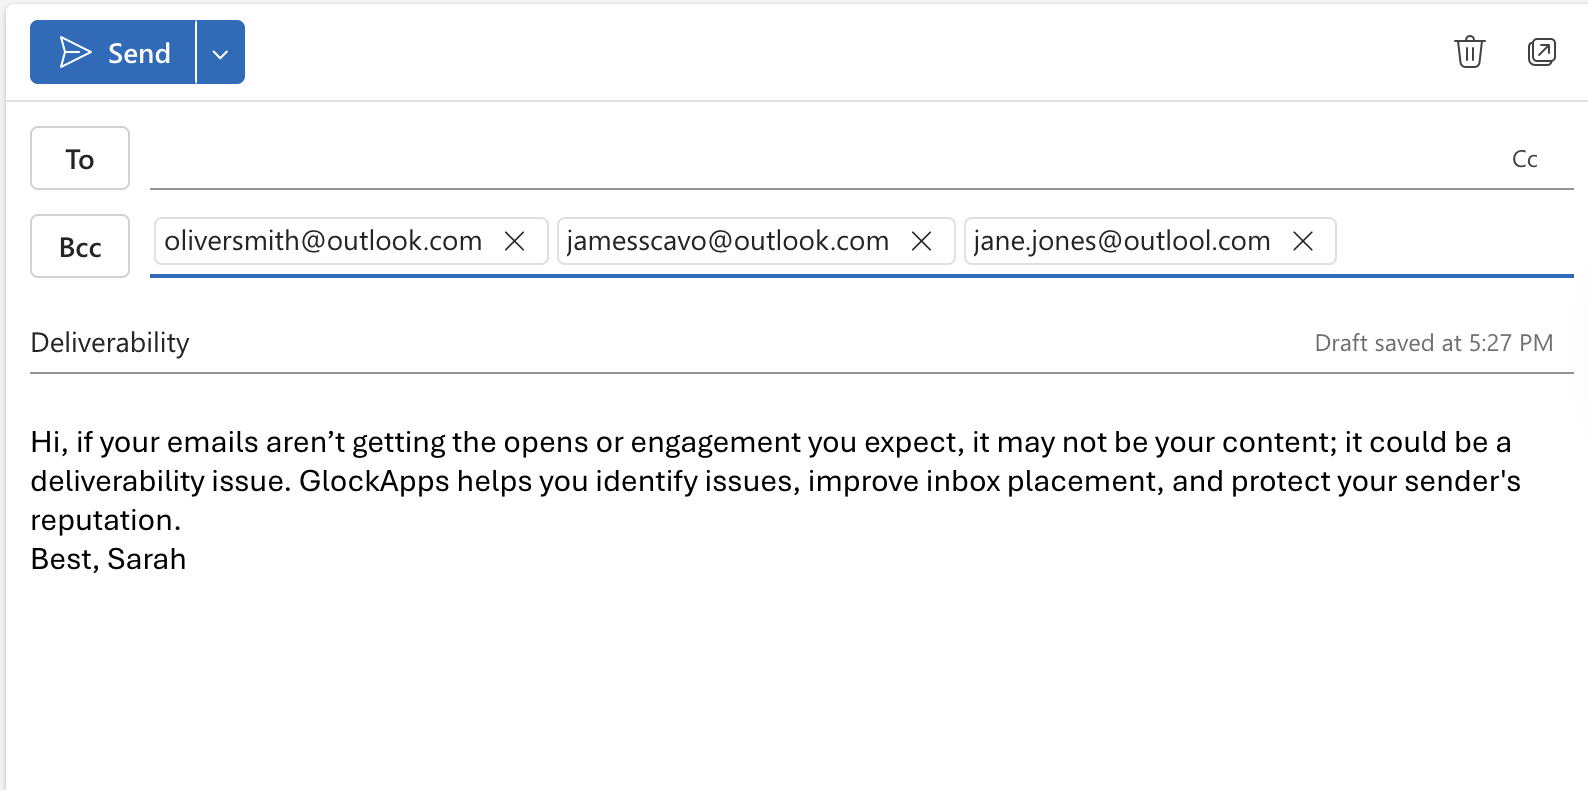Remove jamesscavo@outlook.com from Bcc recipients
This screenshot has width=1588, height=790.
(921, 242)
